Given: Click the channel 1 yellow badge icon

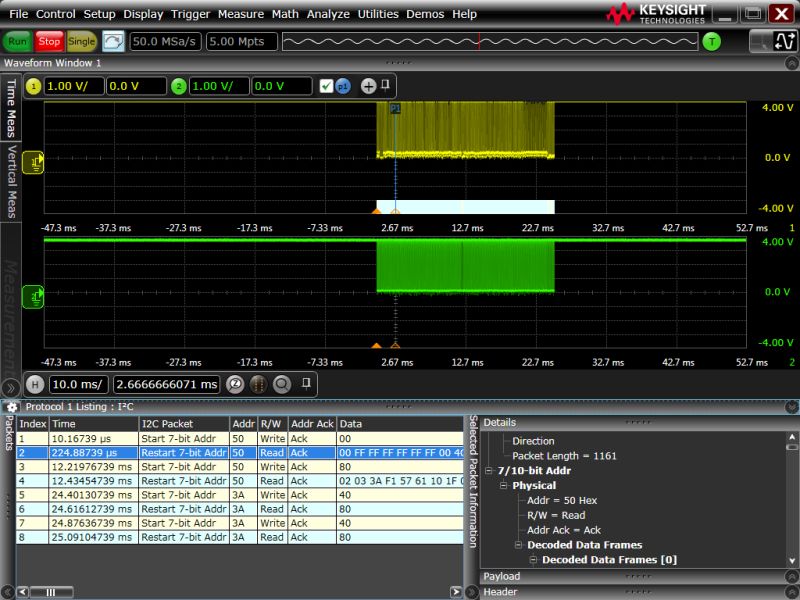Looking at the screenshot, I should 33,86.
